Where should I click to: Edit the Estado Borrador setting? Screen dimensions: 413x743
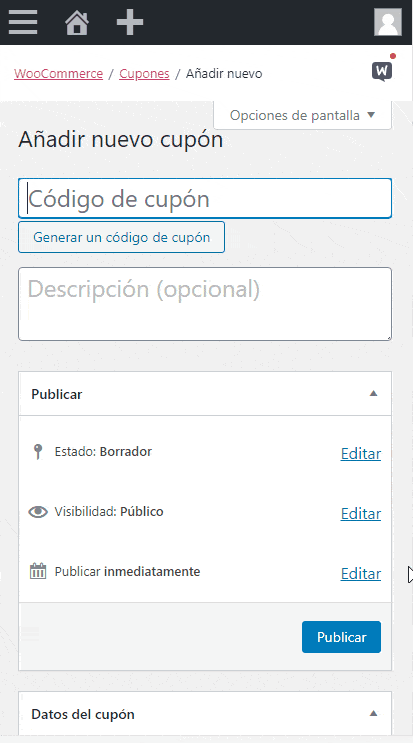[x=360, y=453]
